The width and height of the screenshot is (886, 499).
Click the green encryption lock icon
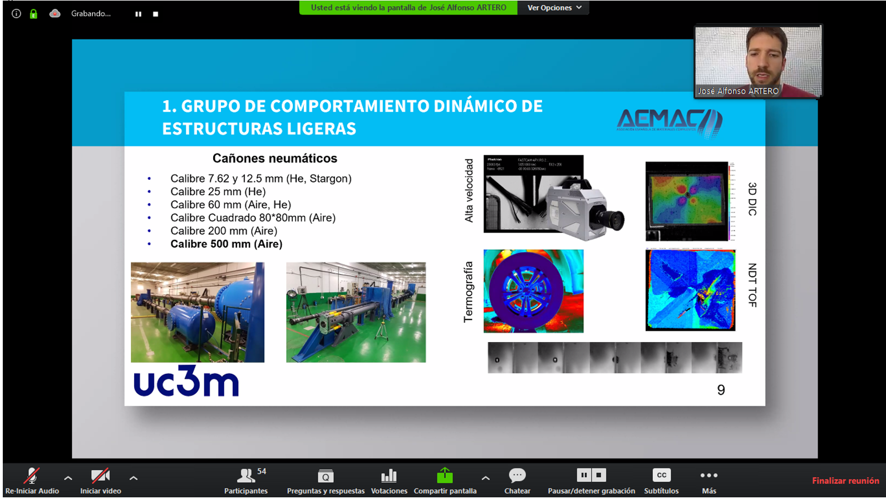click(33, 14)
